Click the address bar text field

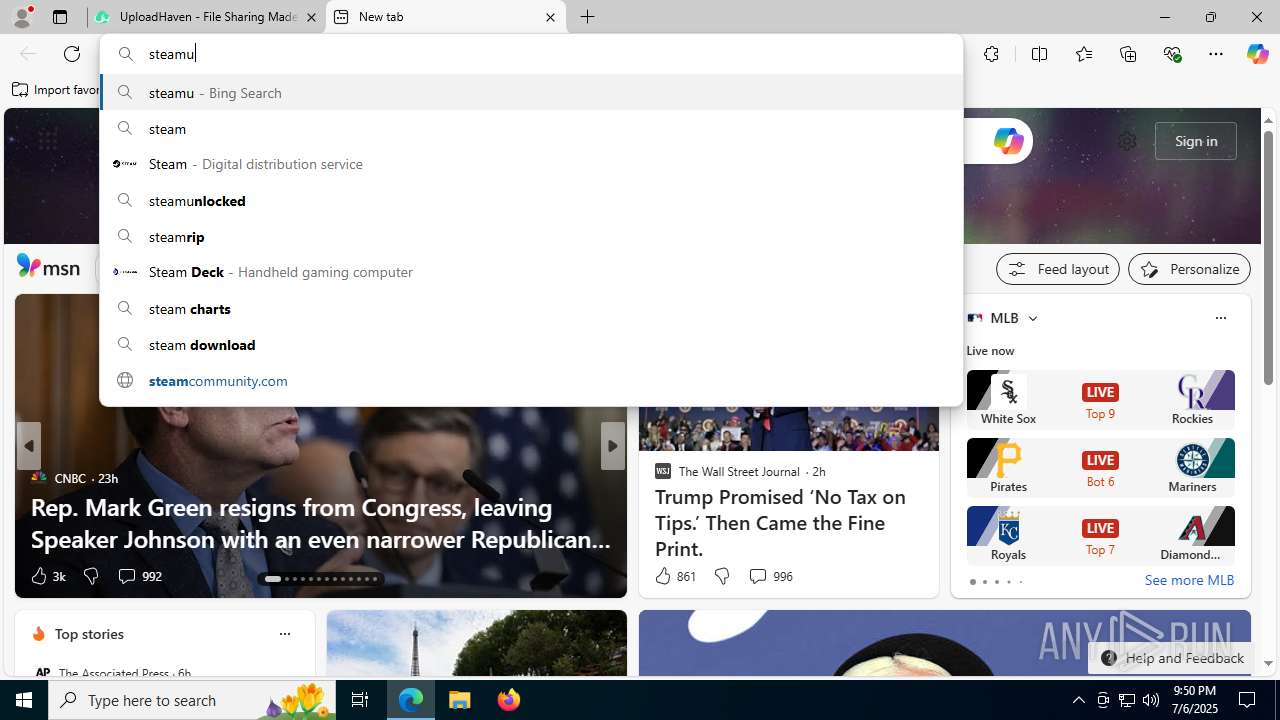coord(531,54)
